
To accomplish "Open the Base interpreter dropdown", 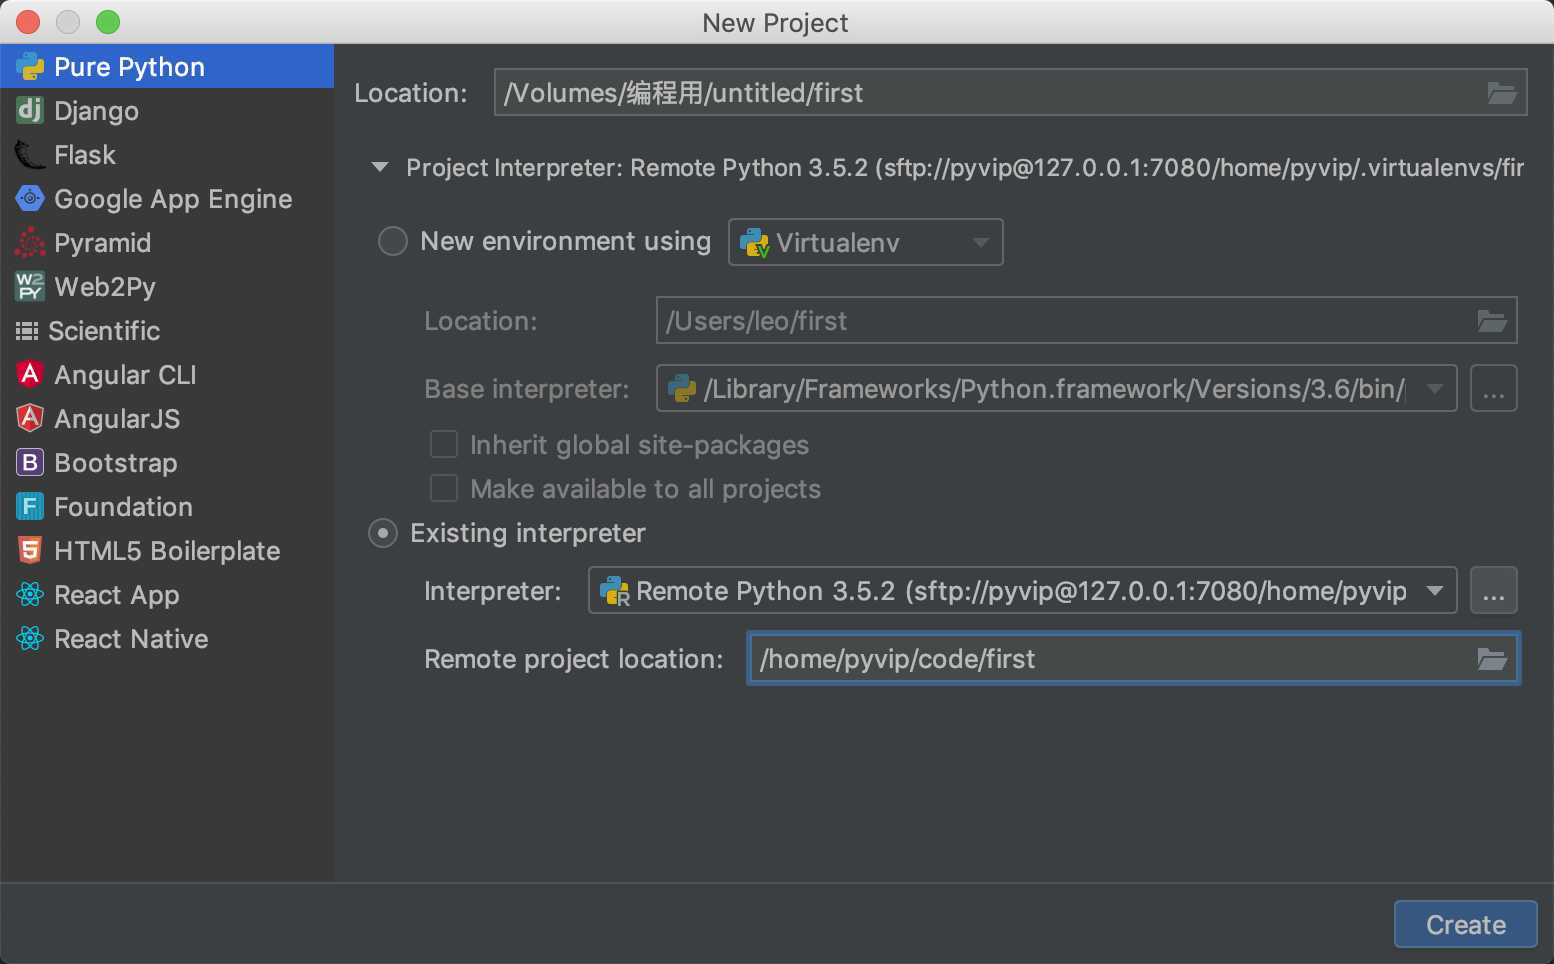I will pos(1435,389).
